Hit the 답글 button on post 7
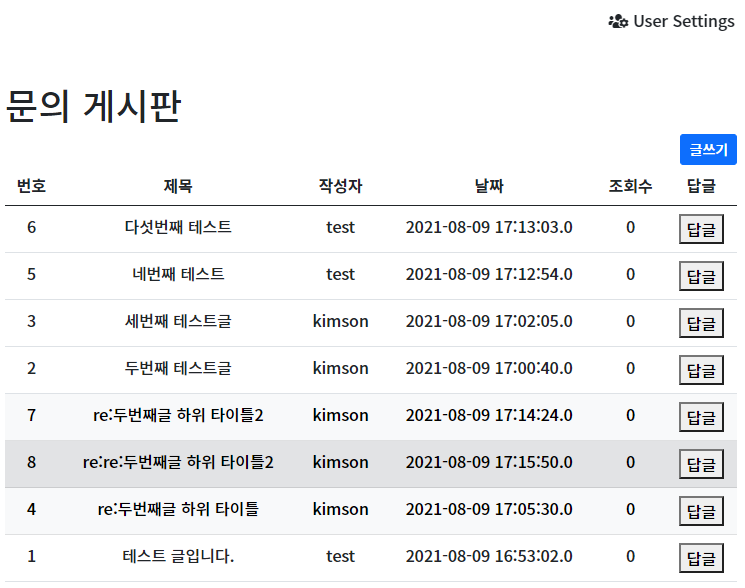This screenshot has height=588, width=745. click(x=701, y=417)
